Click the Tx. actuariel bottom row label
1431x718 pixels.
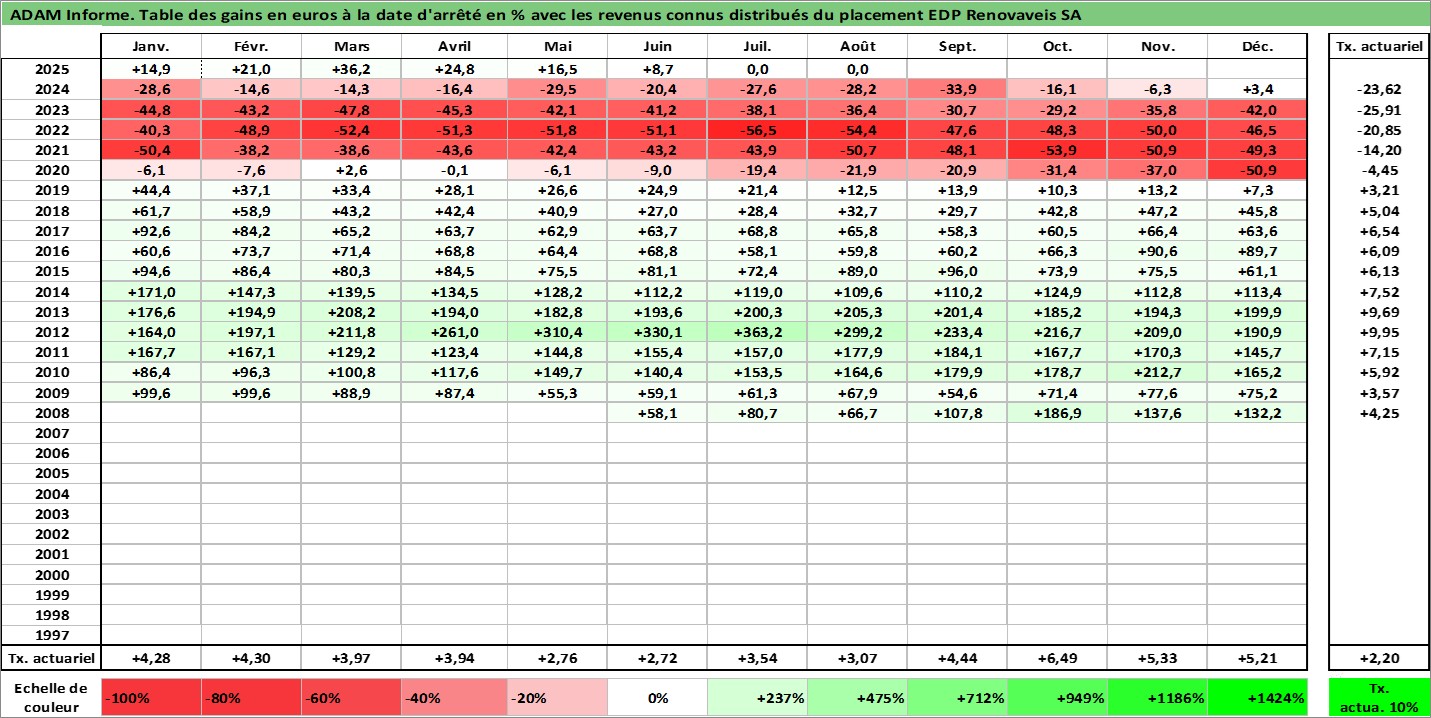pos(51,659)
